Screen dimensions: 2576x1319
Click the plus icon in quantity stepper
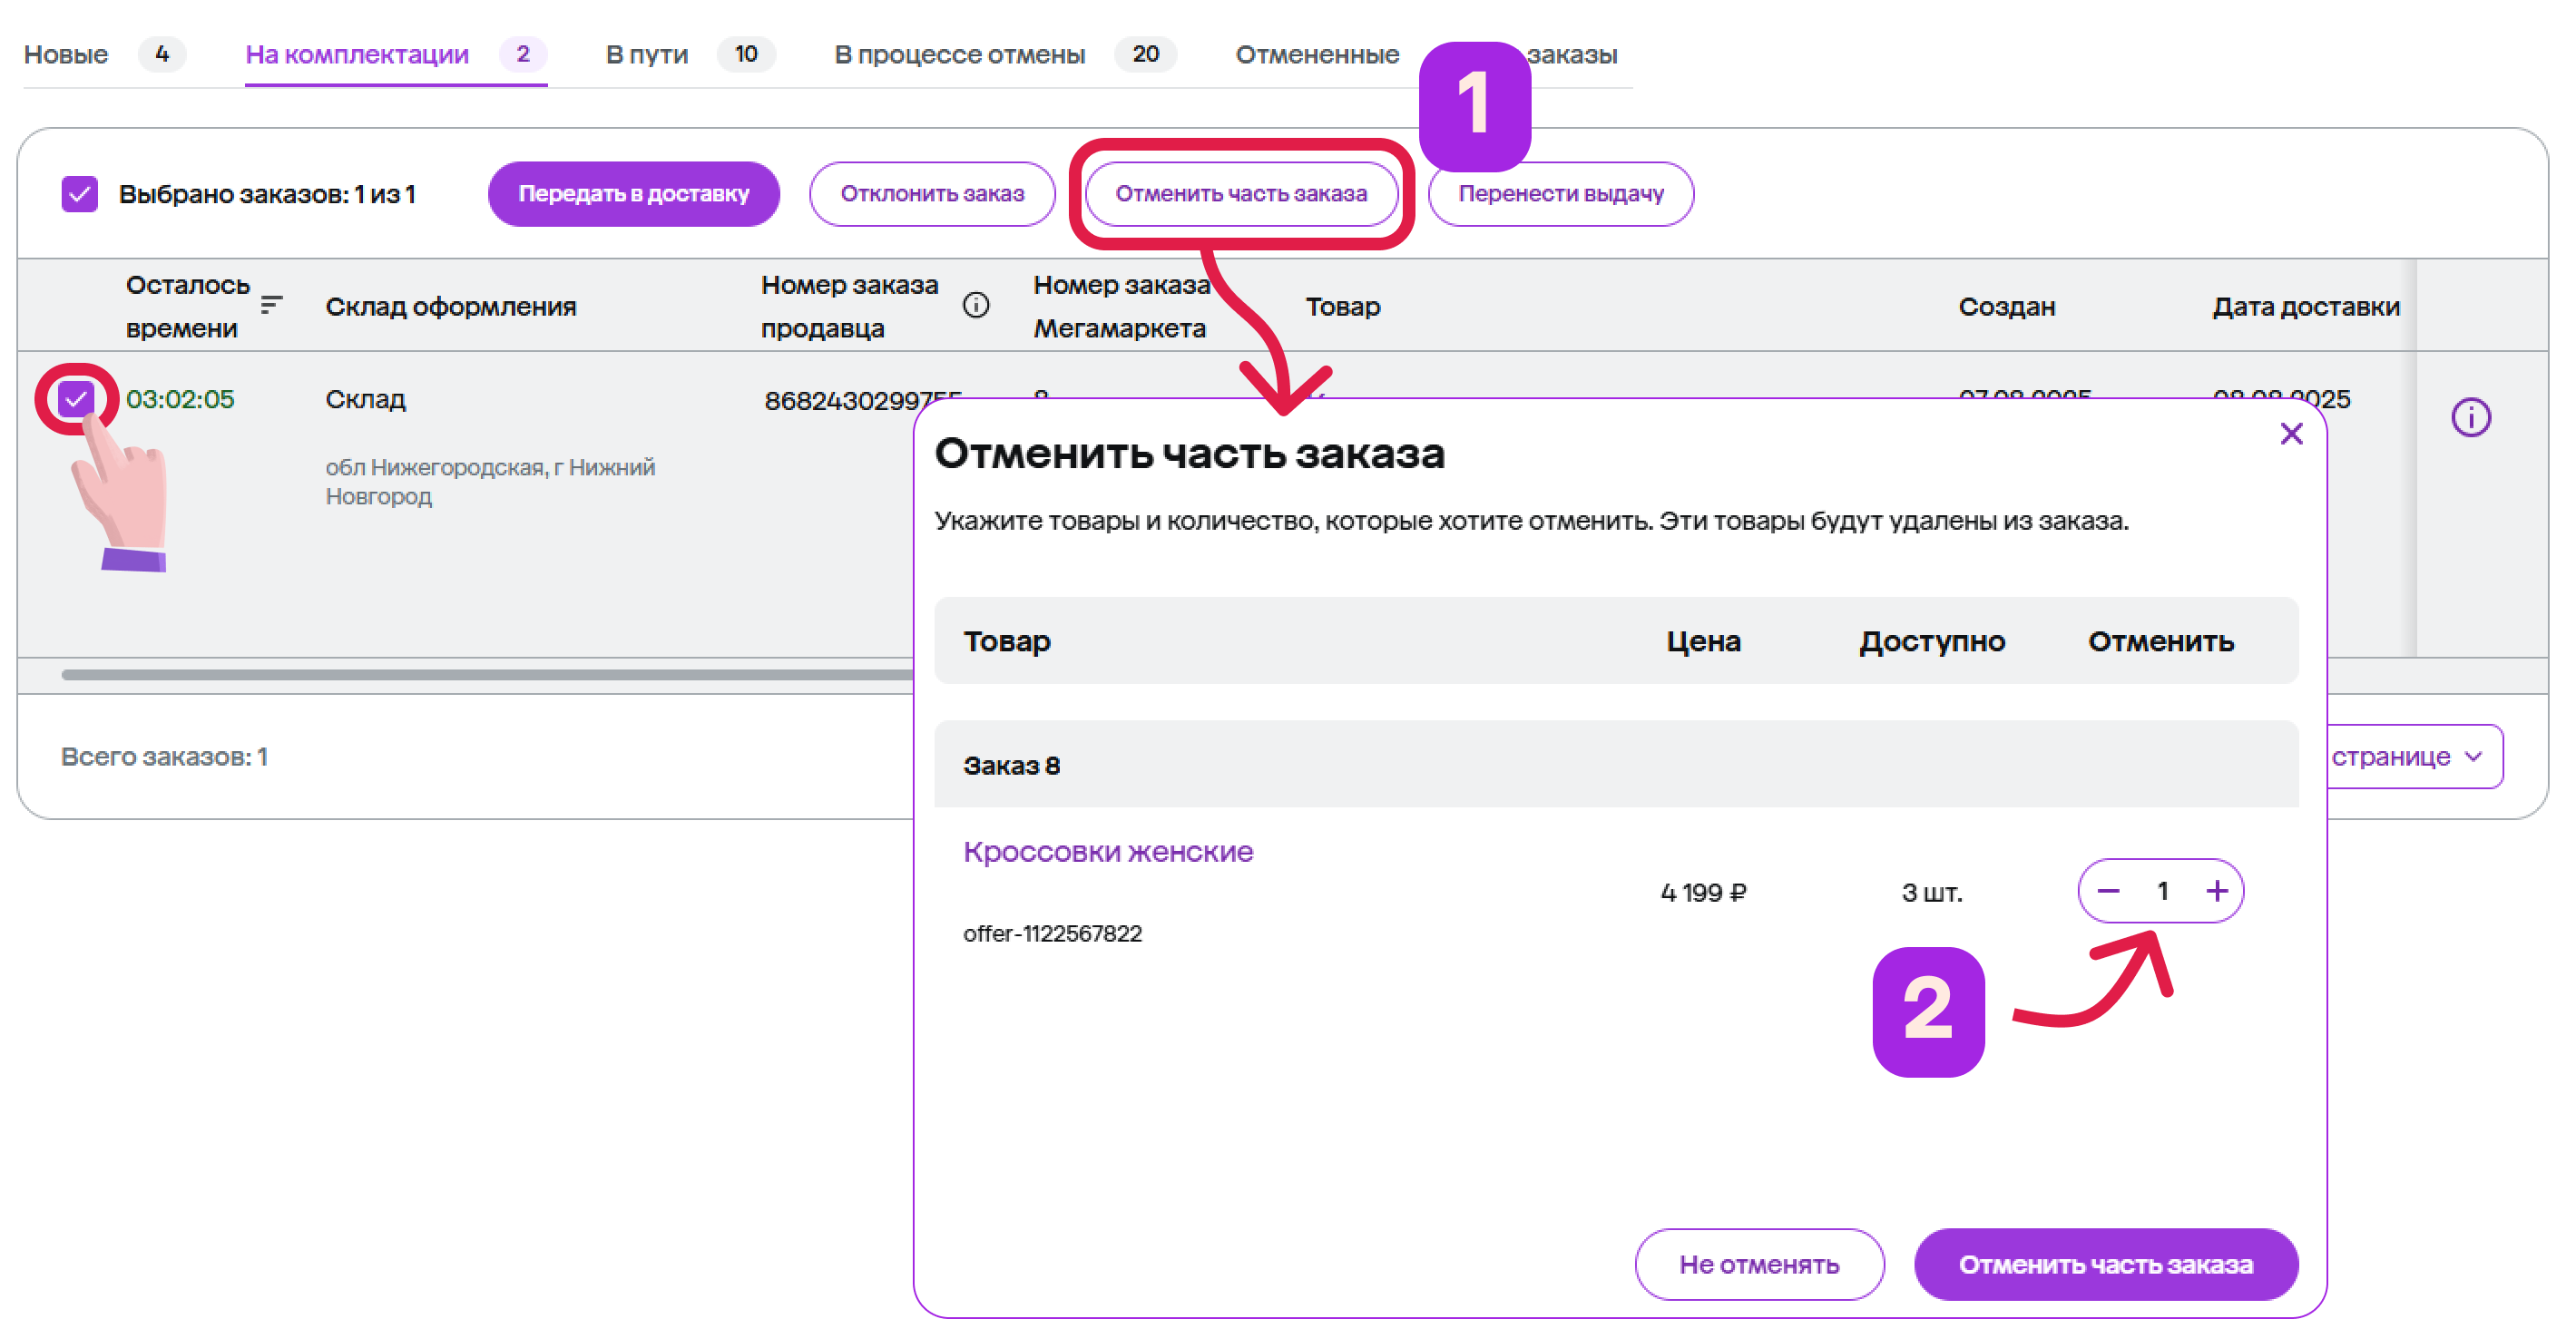(2216, 890)
